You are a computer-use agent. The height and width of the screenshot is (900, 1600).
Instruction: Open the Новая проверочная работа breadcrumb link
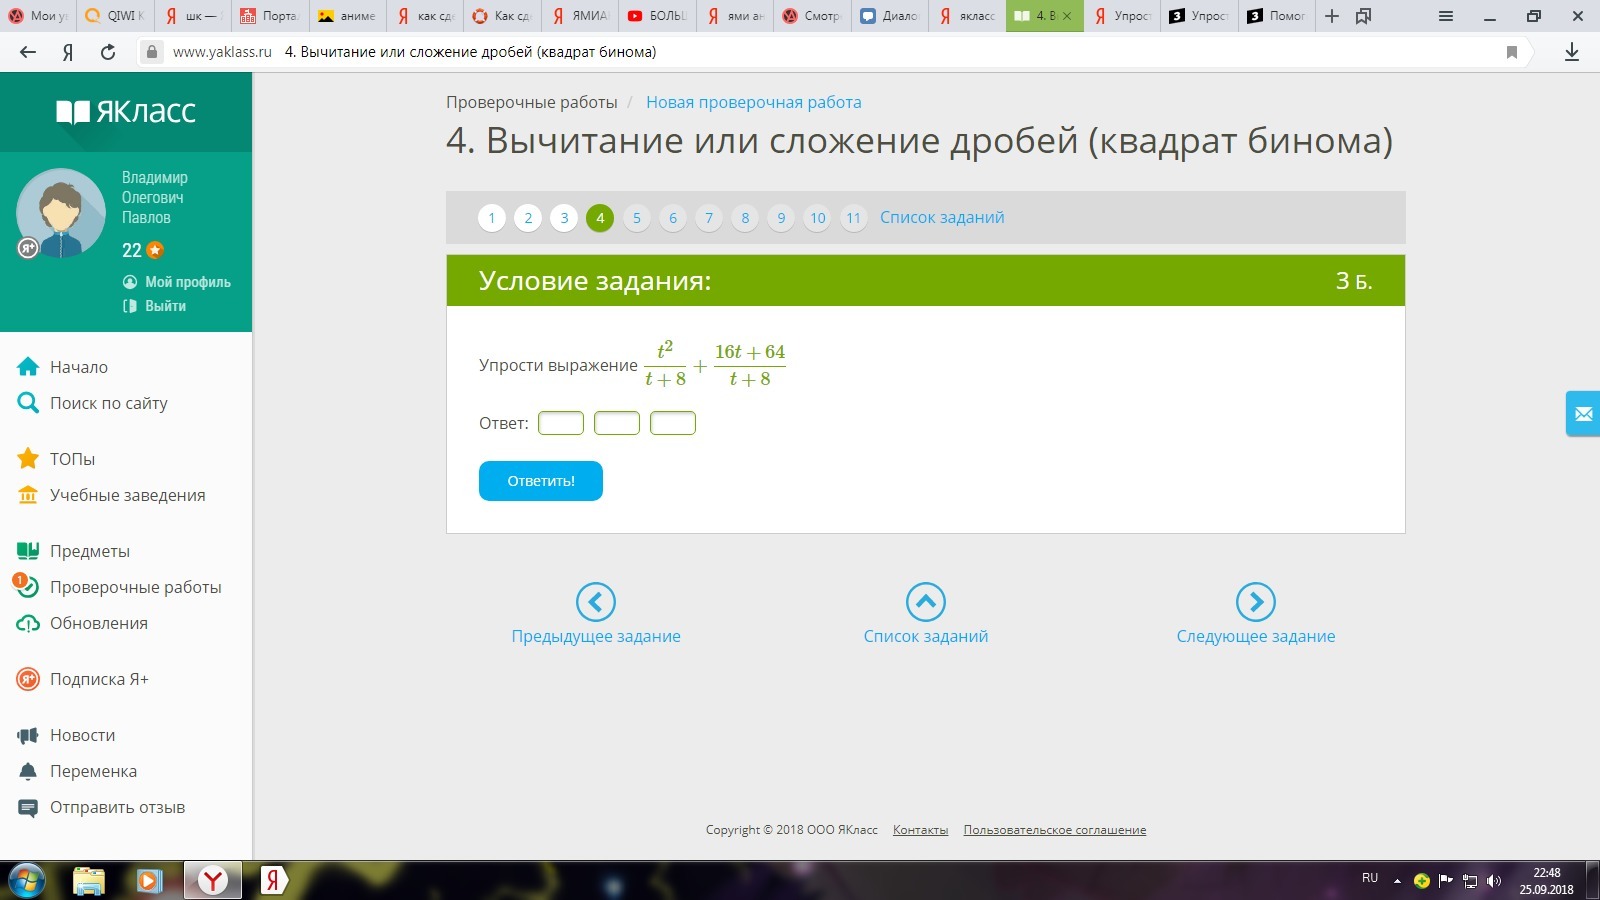[753, 102]
